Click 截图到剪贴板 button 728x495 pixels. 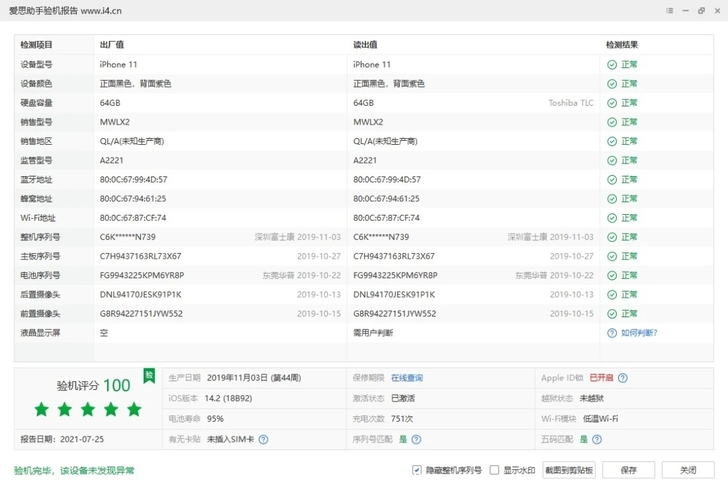tap(569, 470)
